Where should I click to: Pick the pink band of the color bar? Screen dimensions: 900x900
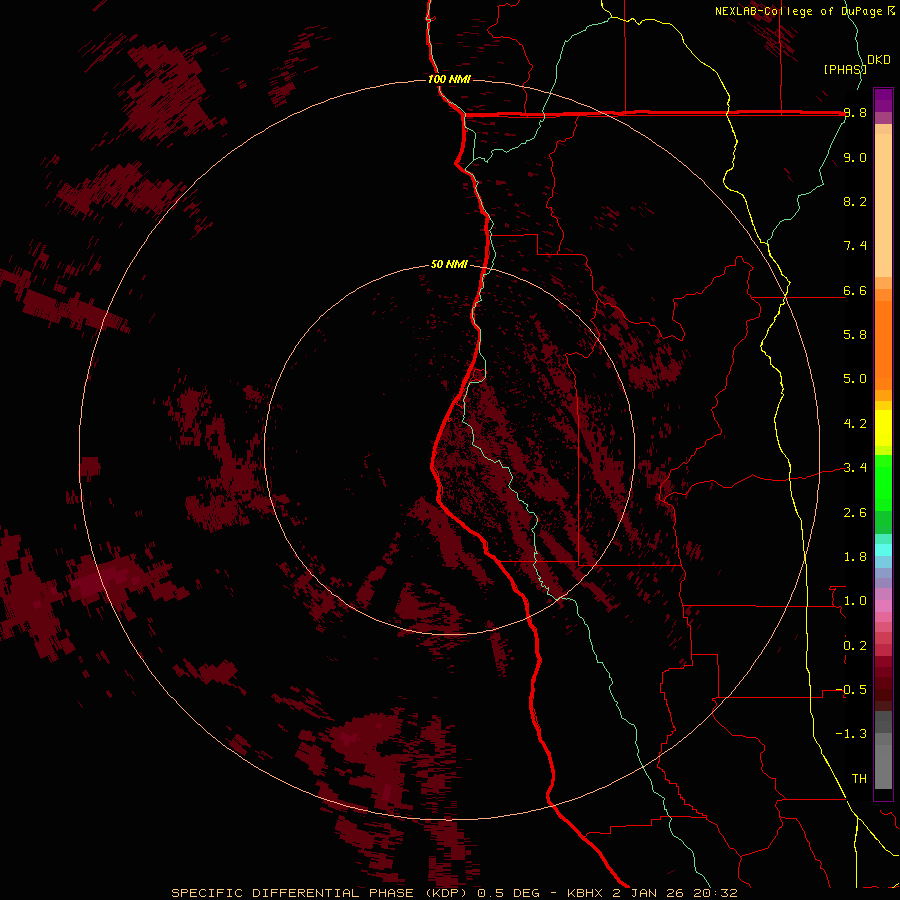point(883,606)
